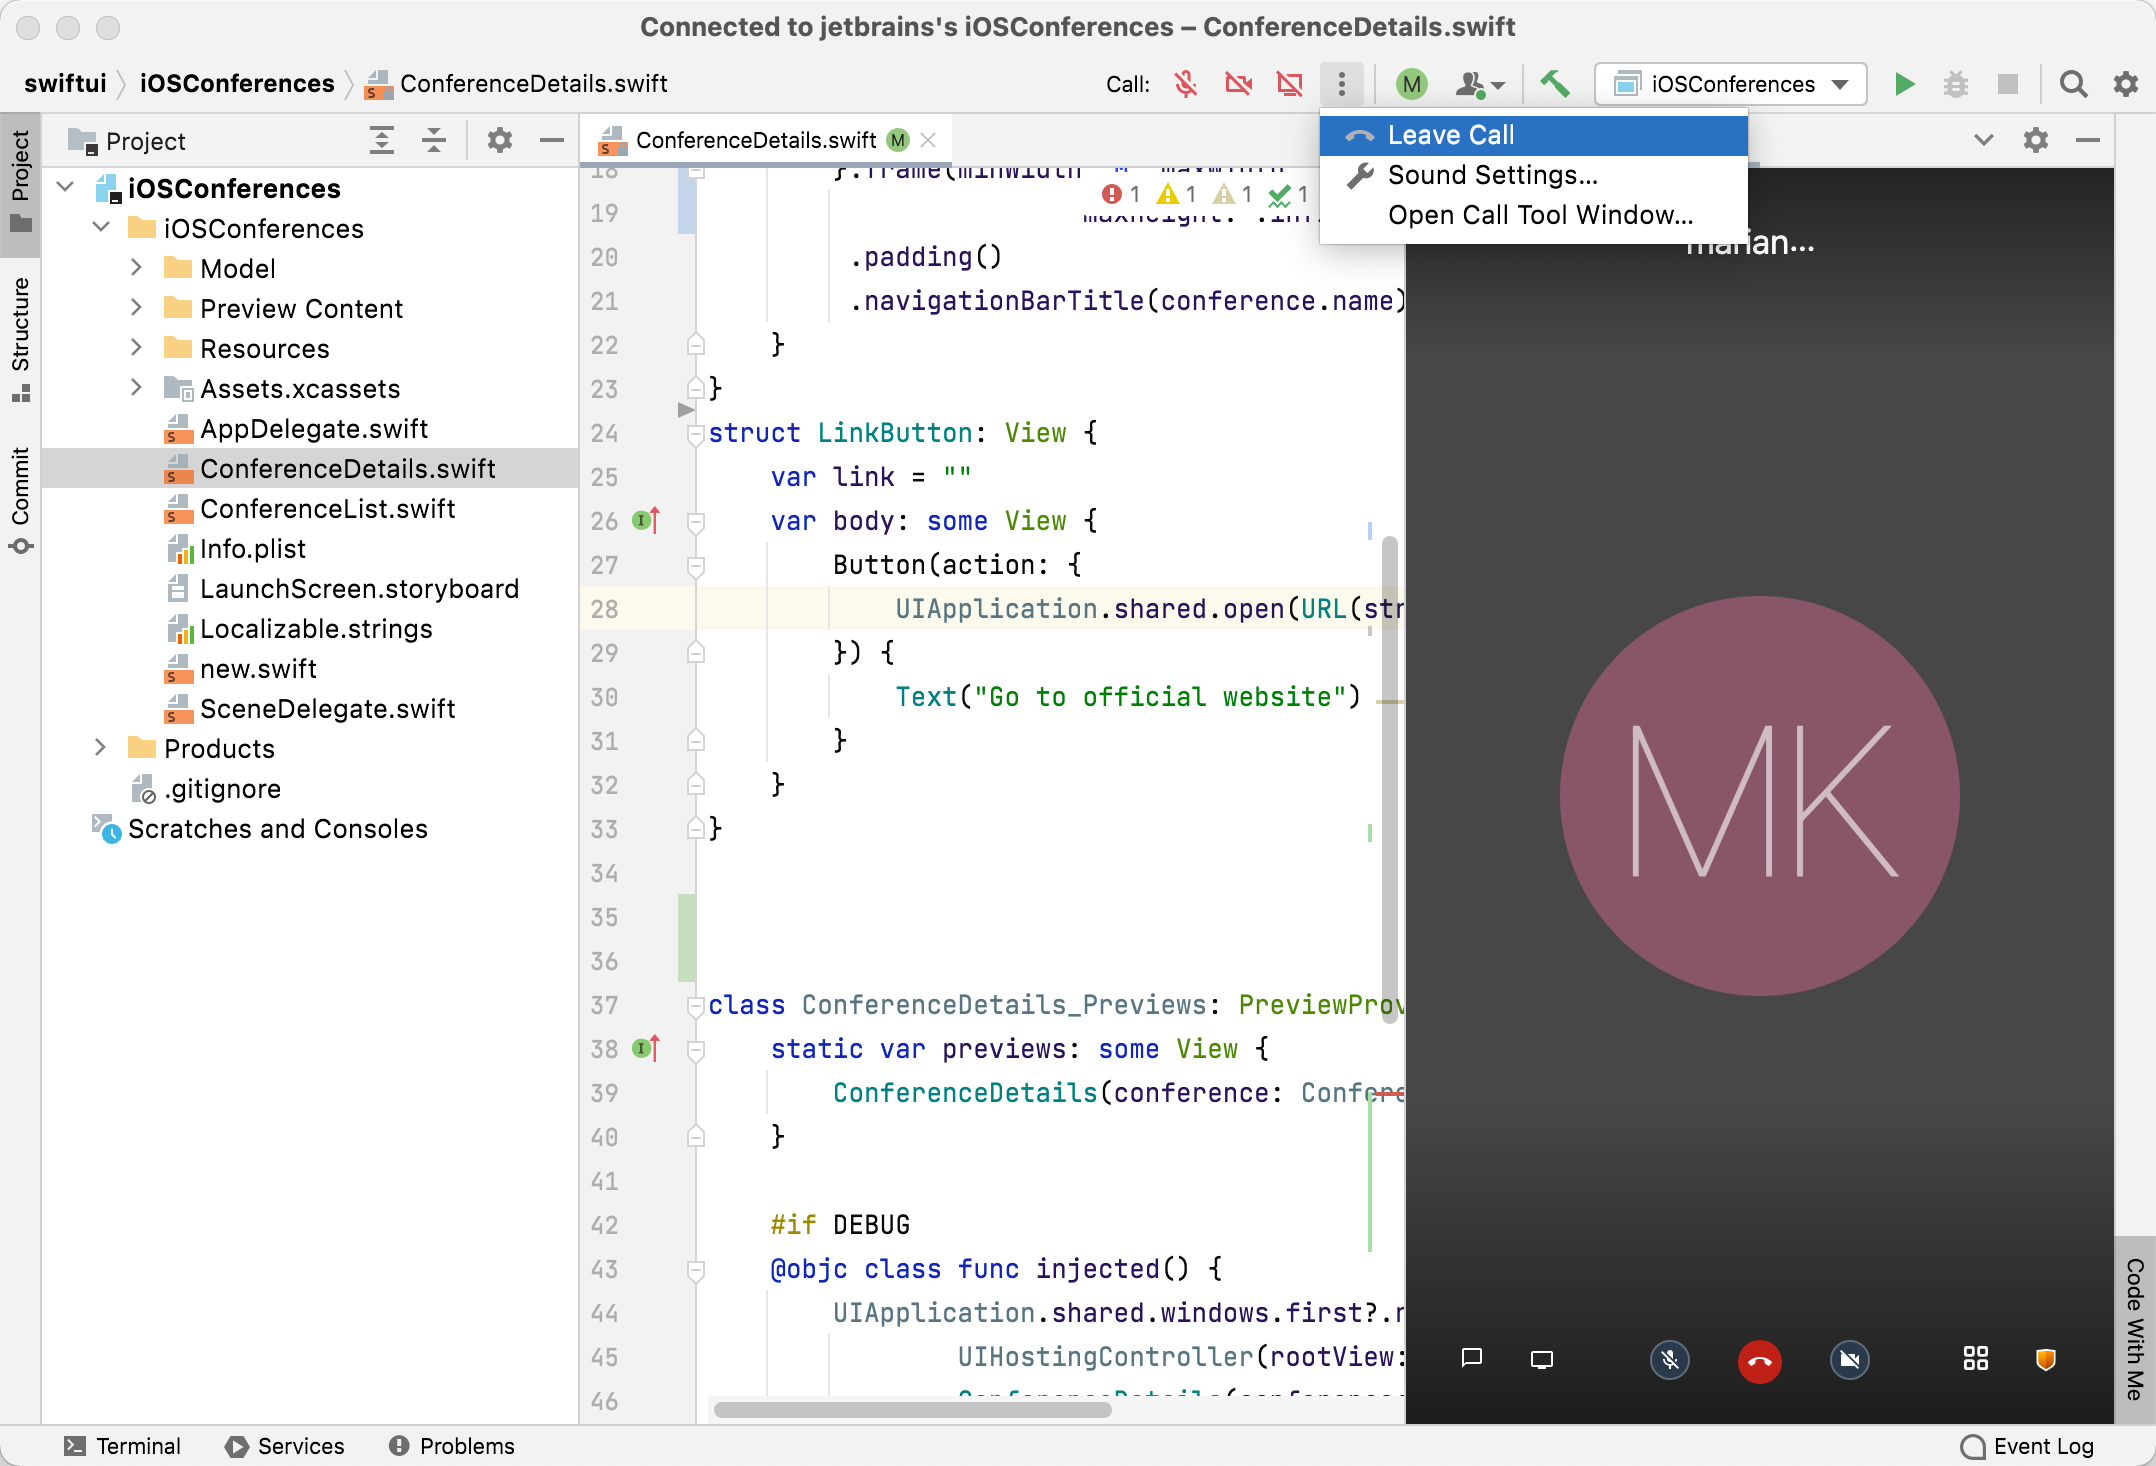
Task: Open SceneDelegate.swift file
Action: point(310,709)
